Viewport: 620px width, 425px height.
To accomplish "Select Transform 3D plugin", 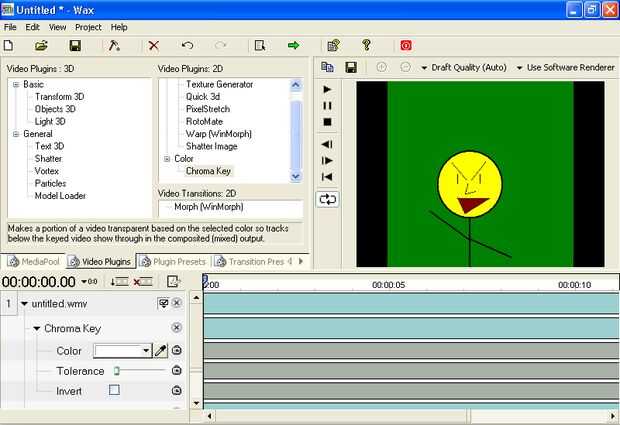I will coord(59,97).
